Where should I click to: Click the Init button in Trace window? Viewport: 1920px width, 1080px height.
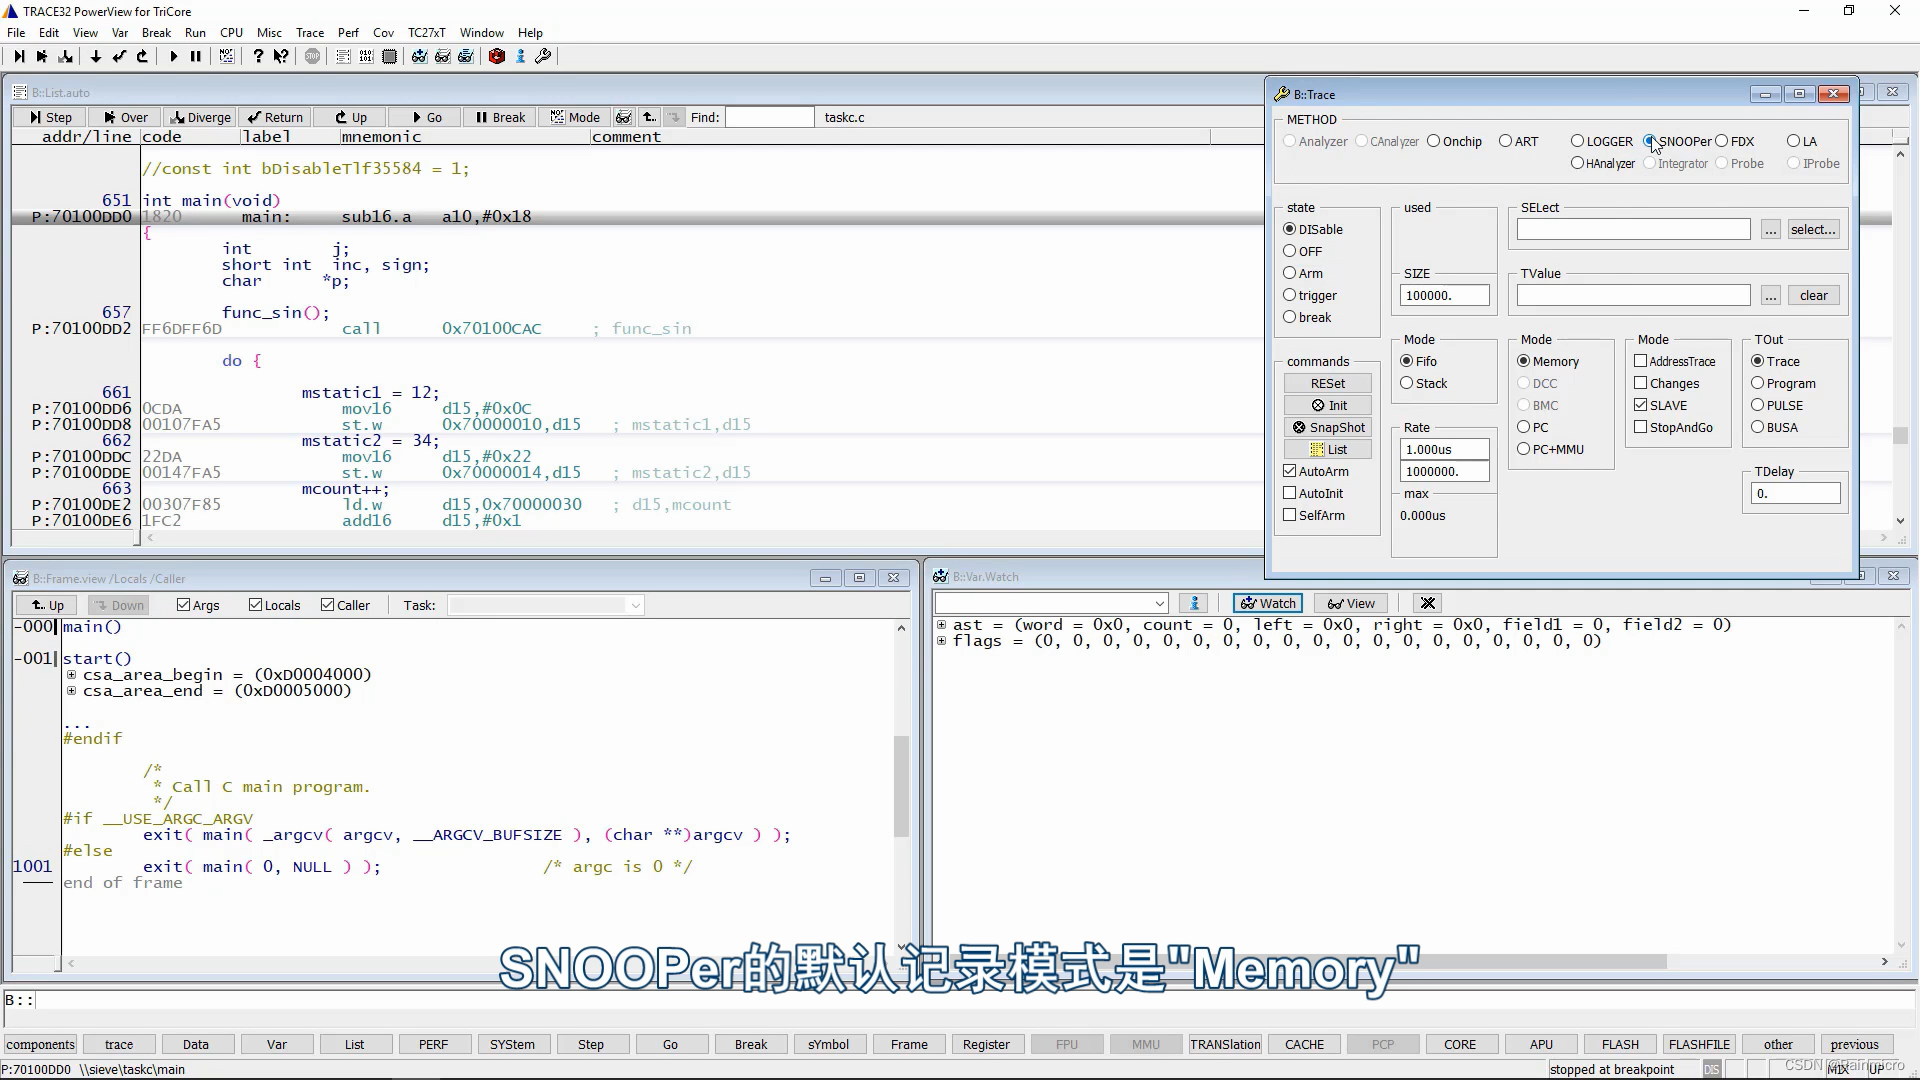click(1328, 405)
